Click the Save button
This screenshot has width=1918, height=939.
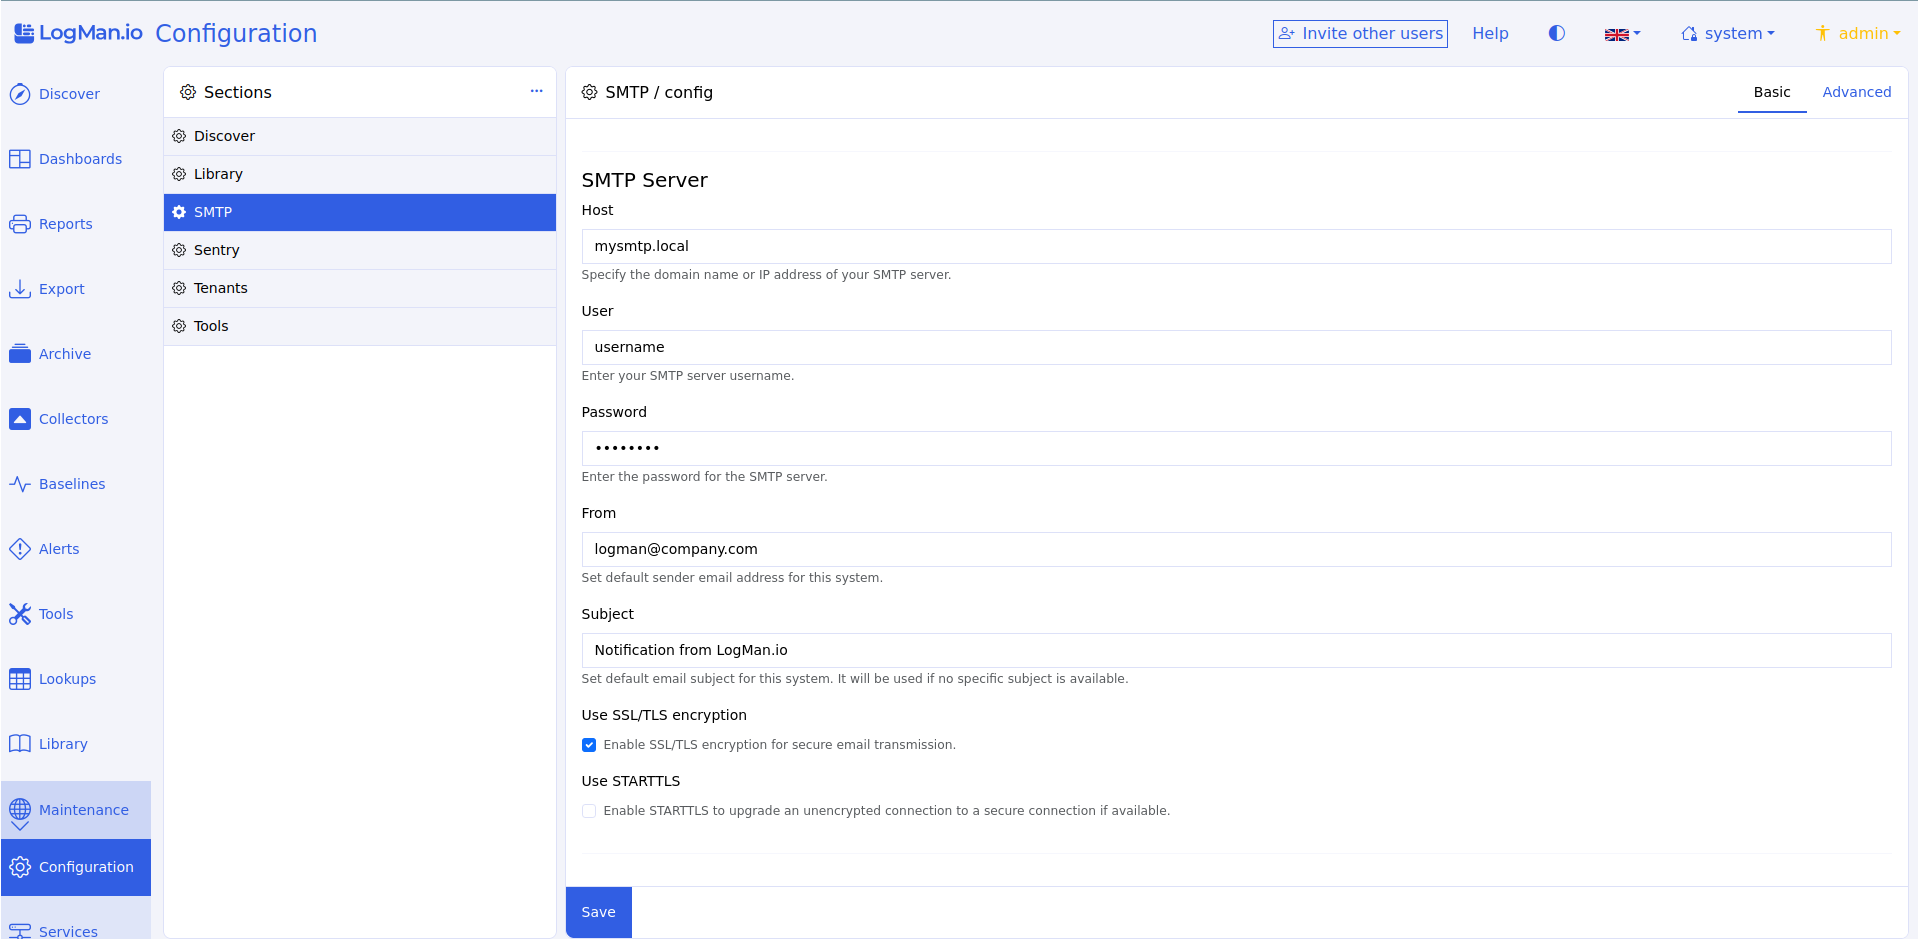coord(598,912)
